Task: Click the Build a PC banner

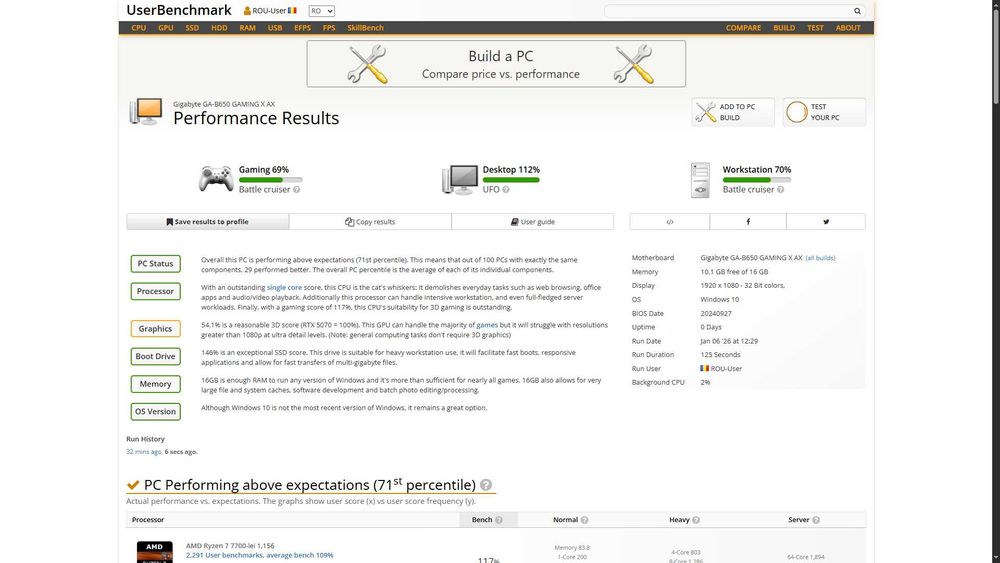Action: coord(496,64)
